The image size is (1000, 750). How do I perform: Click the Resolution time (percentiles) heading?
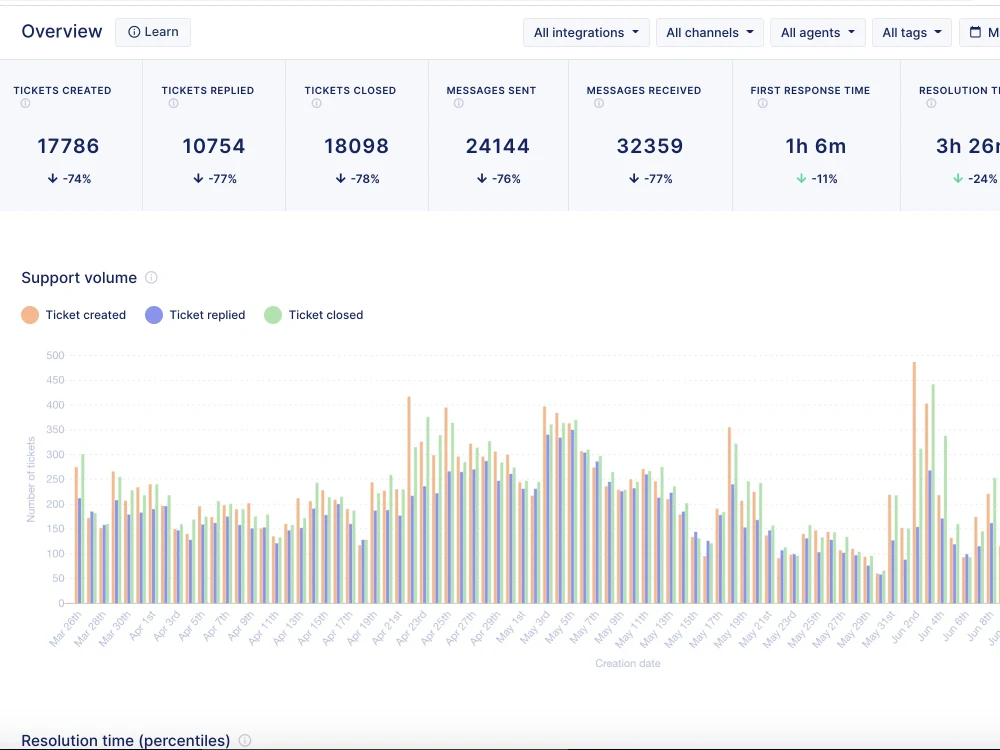(126, 740)
